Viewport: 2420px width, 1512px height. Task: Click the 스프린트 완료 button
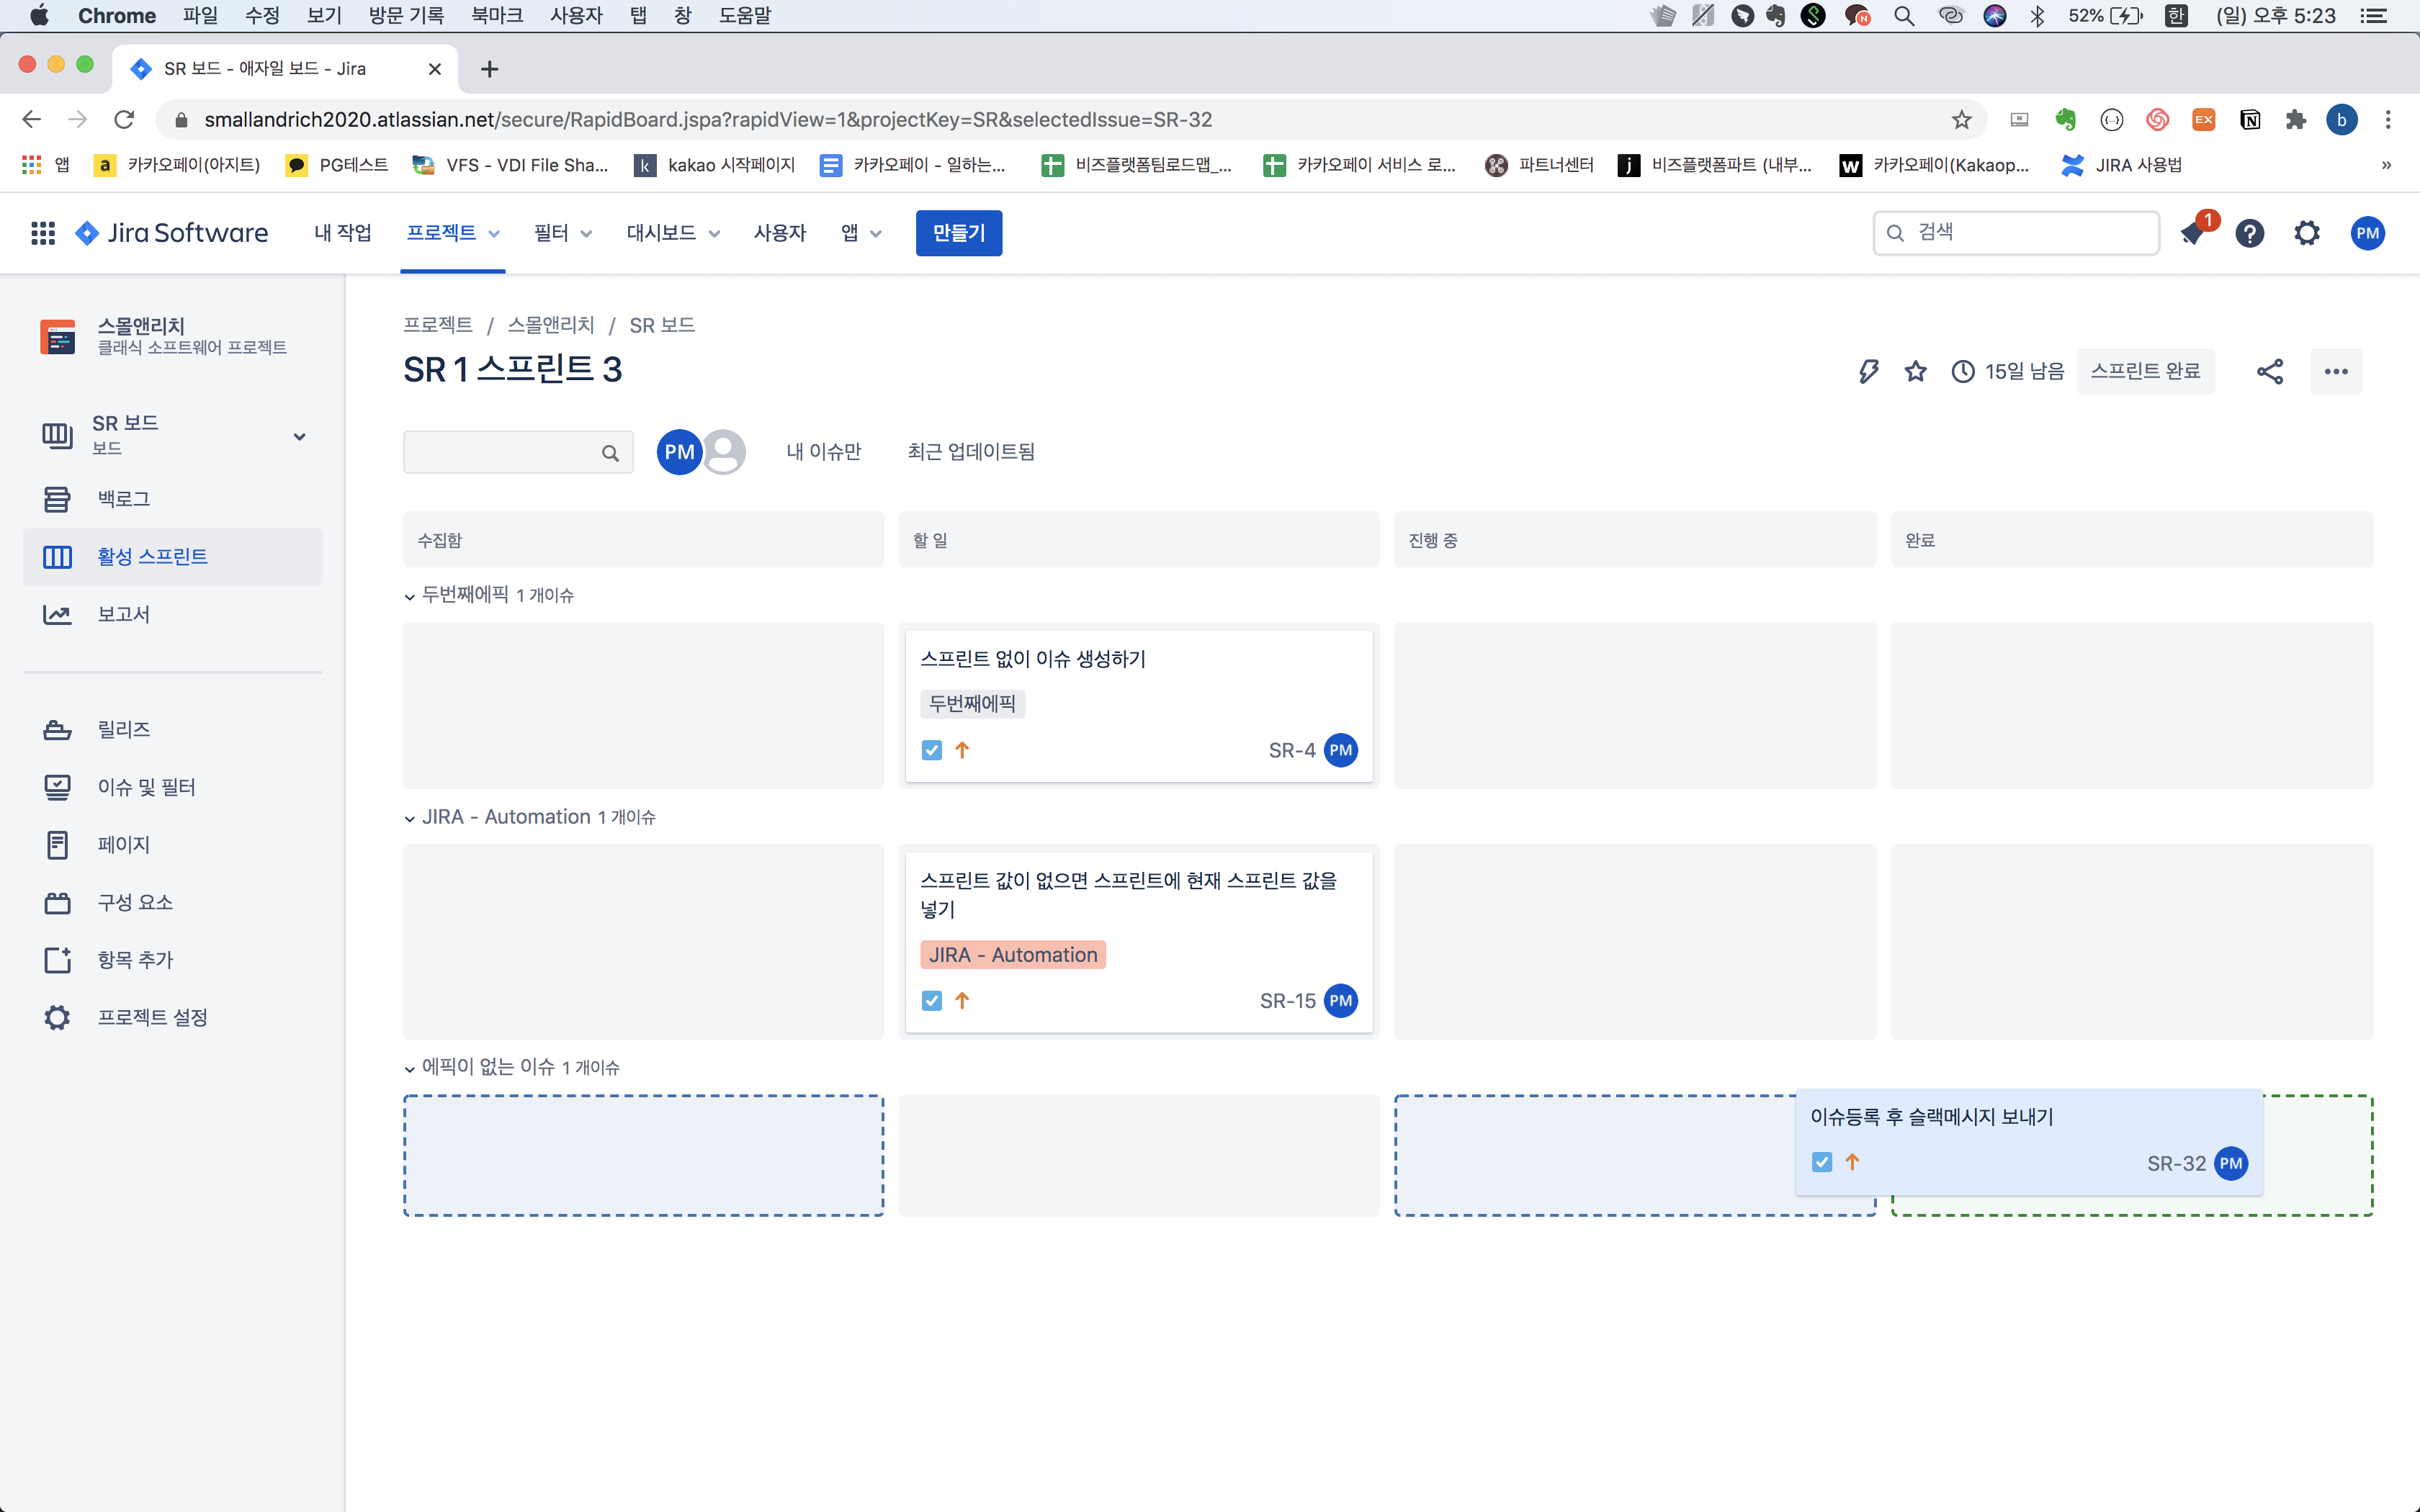pyautogui.click(x=2145, y=372)
